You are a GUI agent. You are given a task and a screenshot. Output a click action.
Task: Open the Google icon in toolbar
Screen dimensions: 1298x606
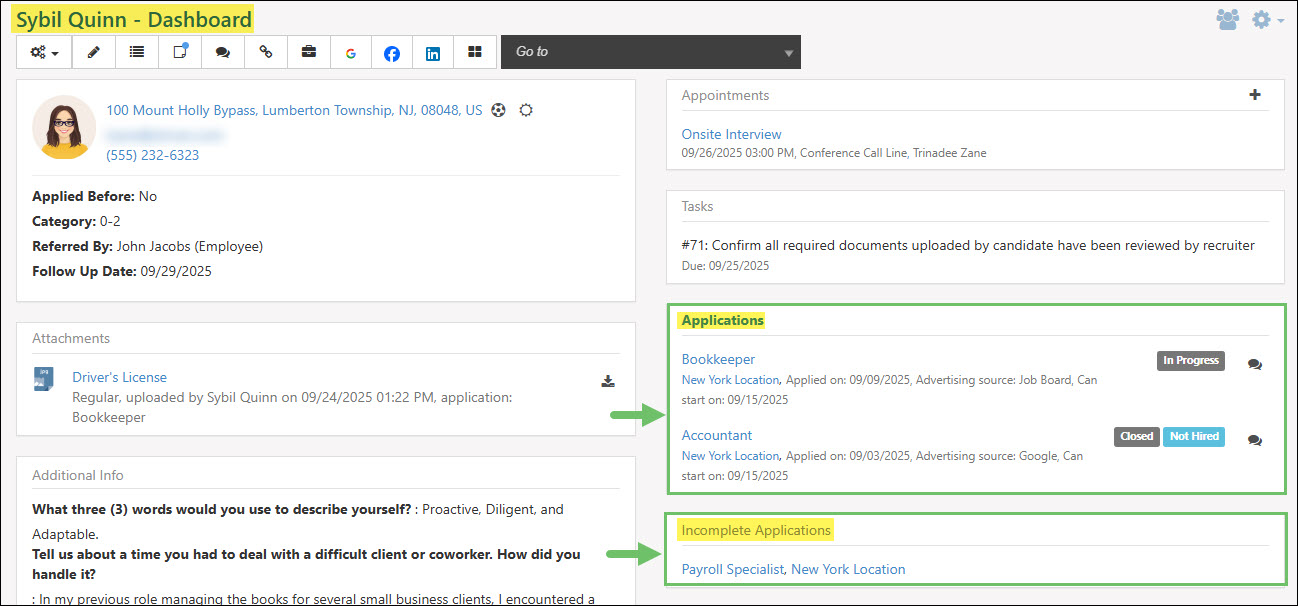350,52
